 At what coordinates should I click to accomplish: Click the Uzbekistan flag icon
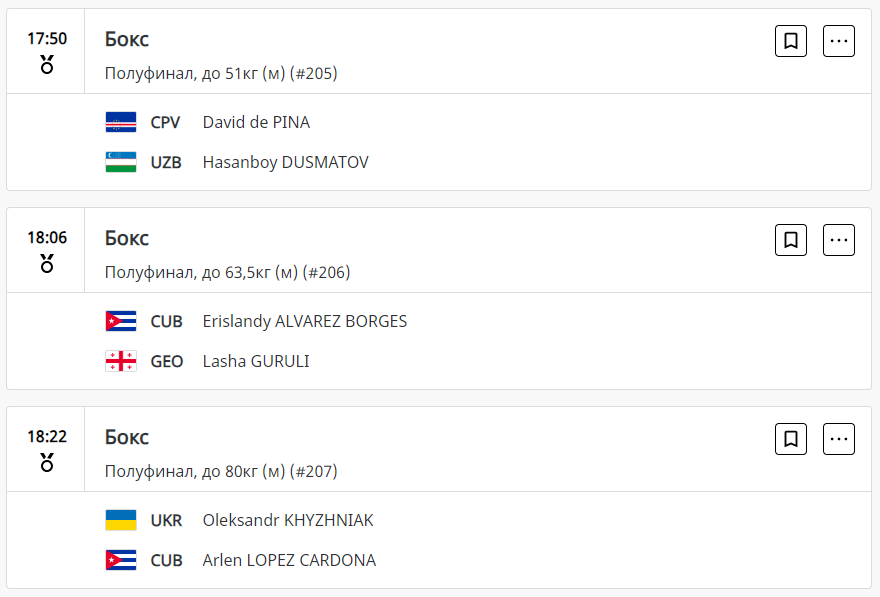[121, 162]
